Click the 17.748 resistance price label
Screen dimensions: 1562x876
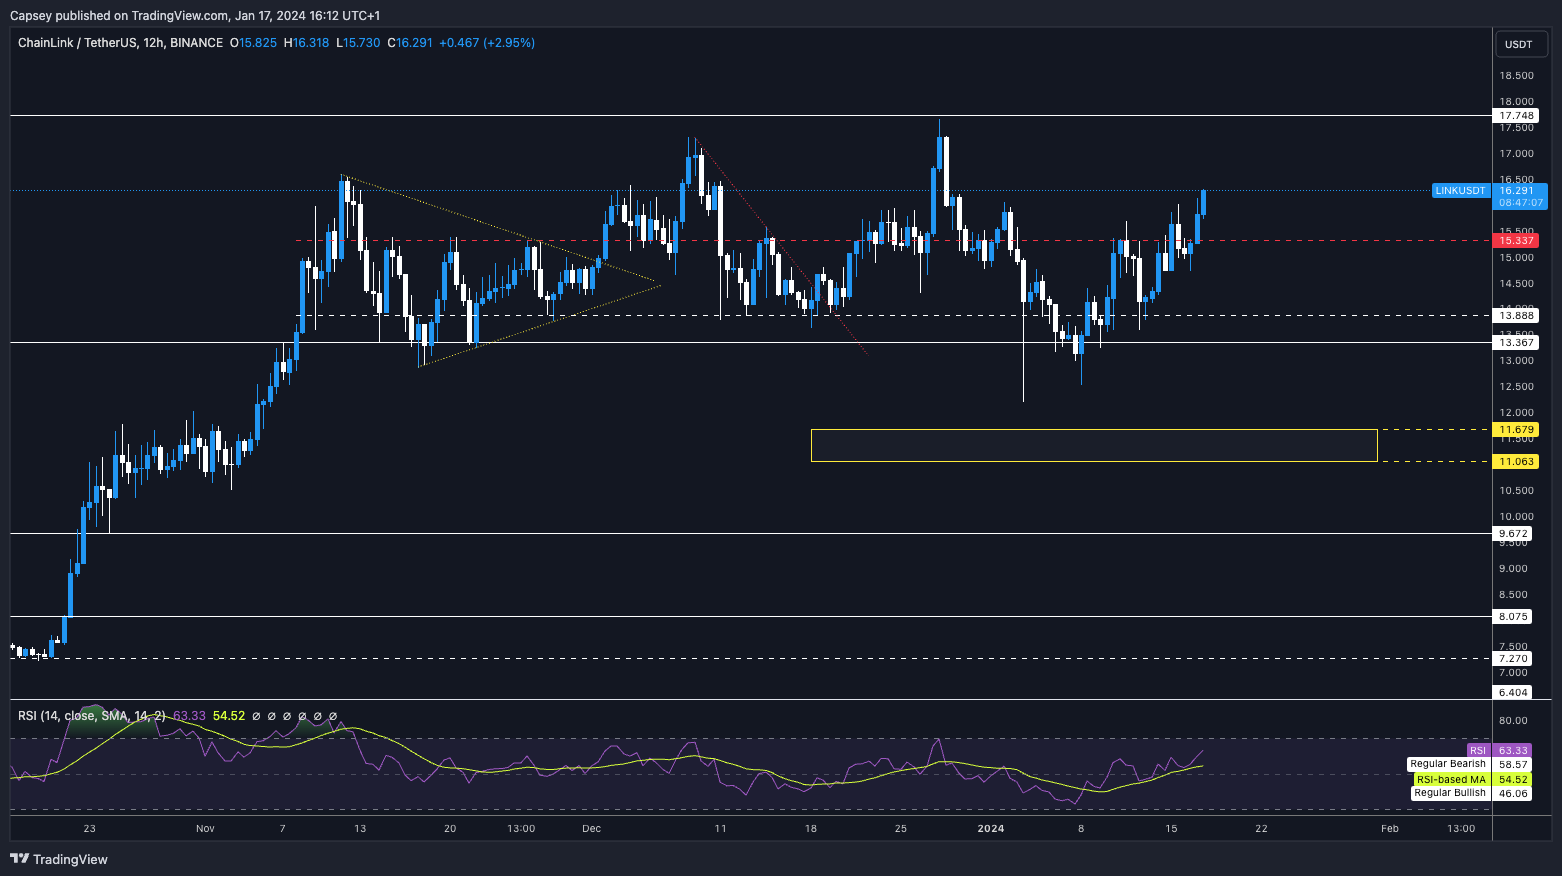(x=1516, y=116)
